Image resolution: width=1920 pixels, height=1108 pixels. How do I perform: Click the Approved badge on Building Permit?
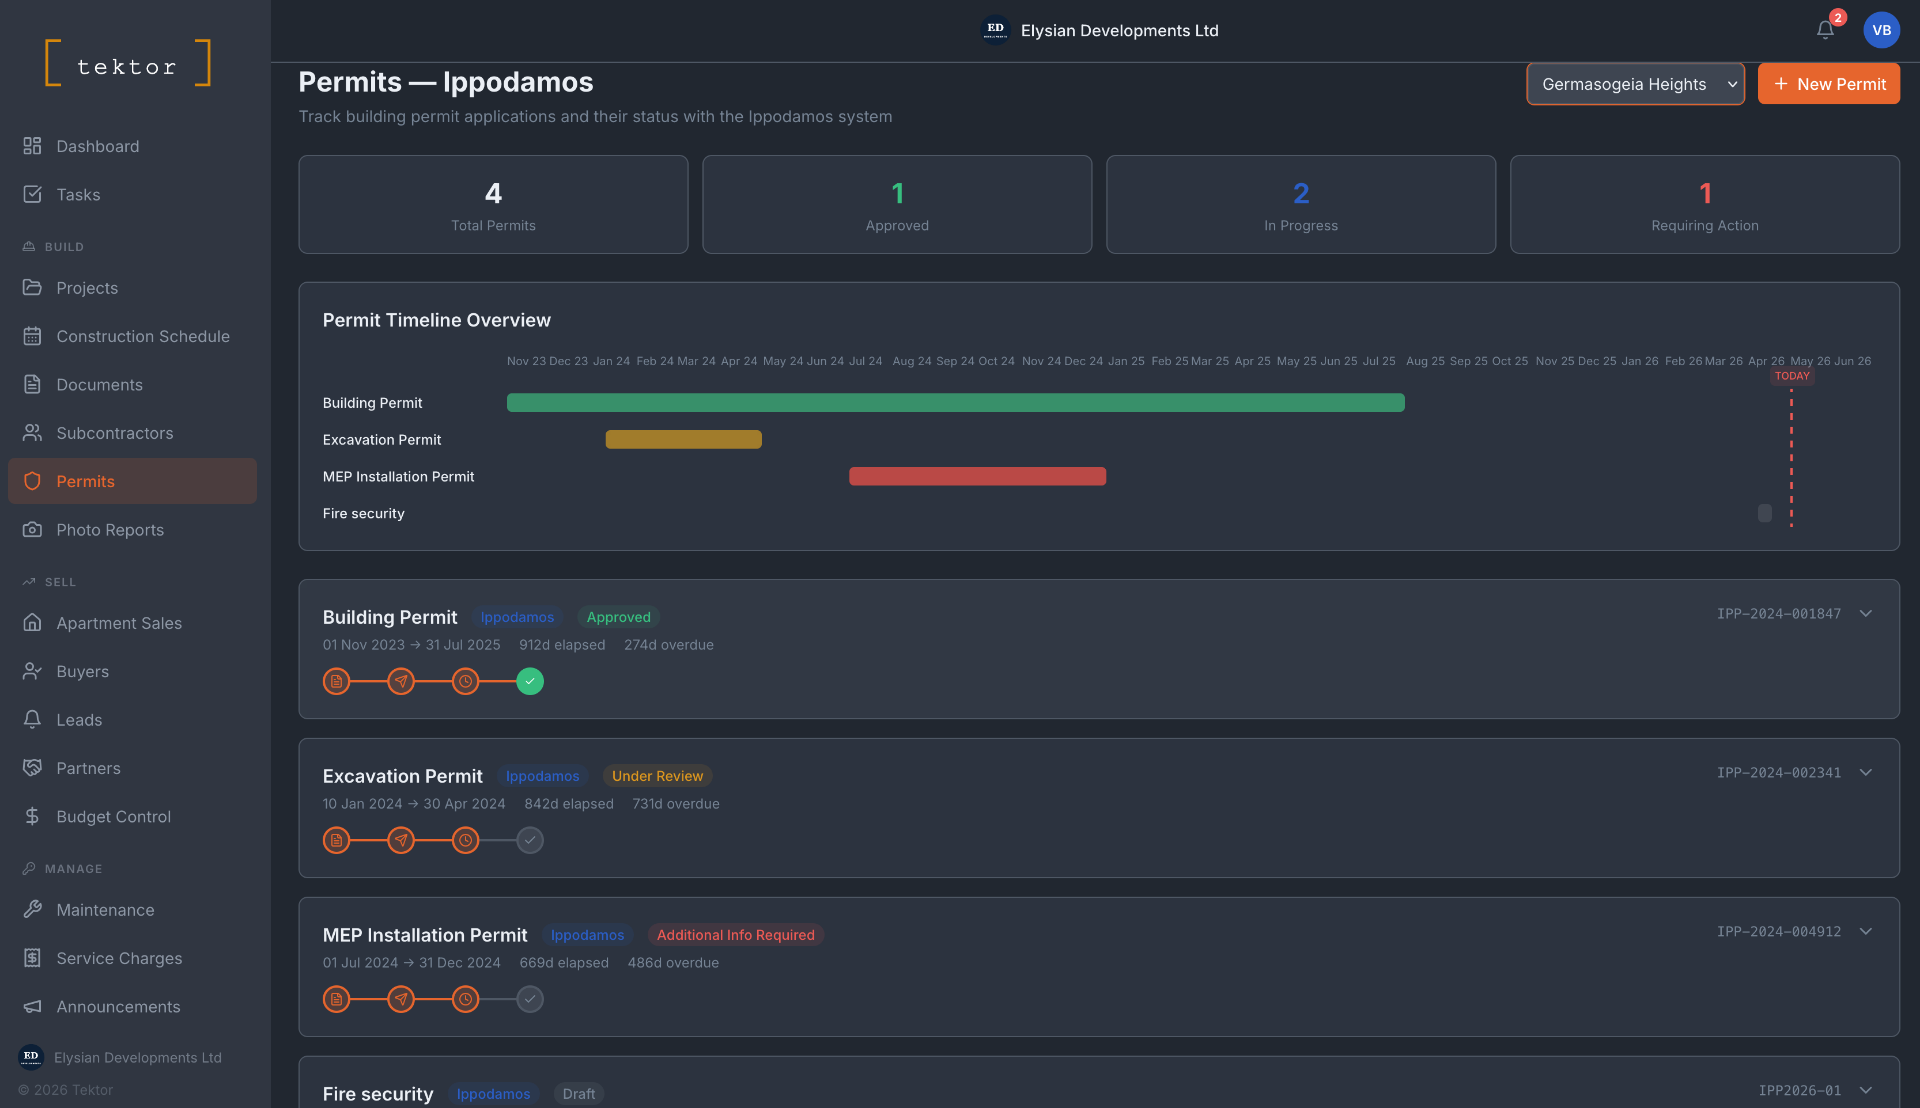pos(618,617)
